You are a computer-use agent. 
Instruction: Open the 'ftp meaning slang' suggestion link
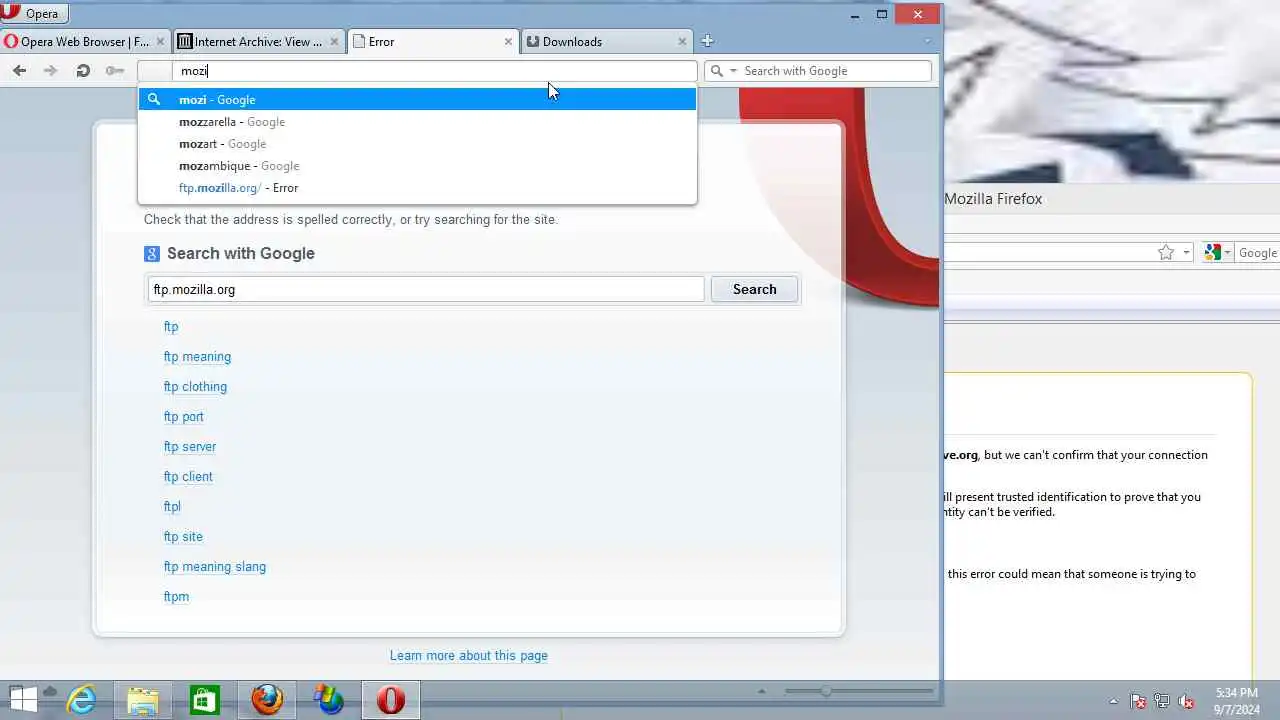215,567
